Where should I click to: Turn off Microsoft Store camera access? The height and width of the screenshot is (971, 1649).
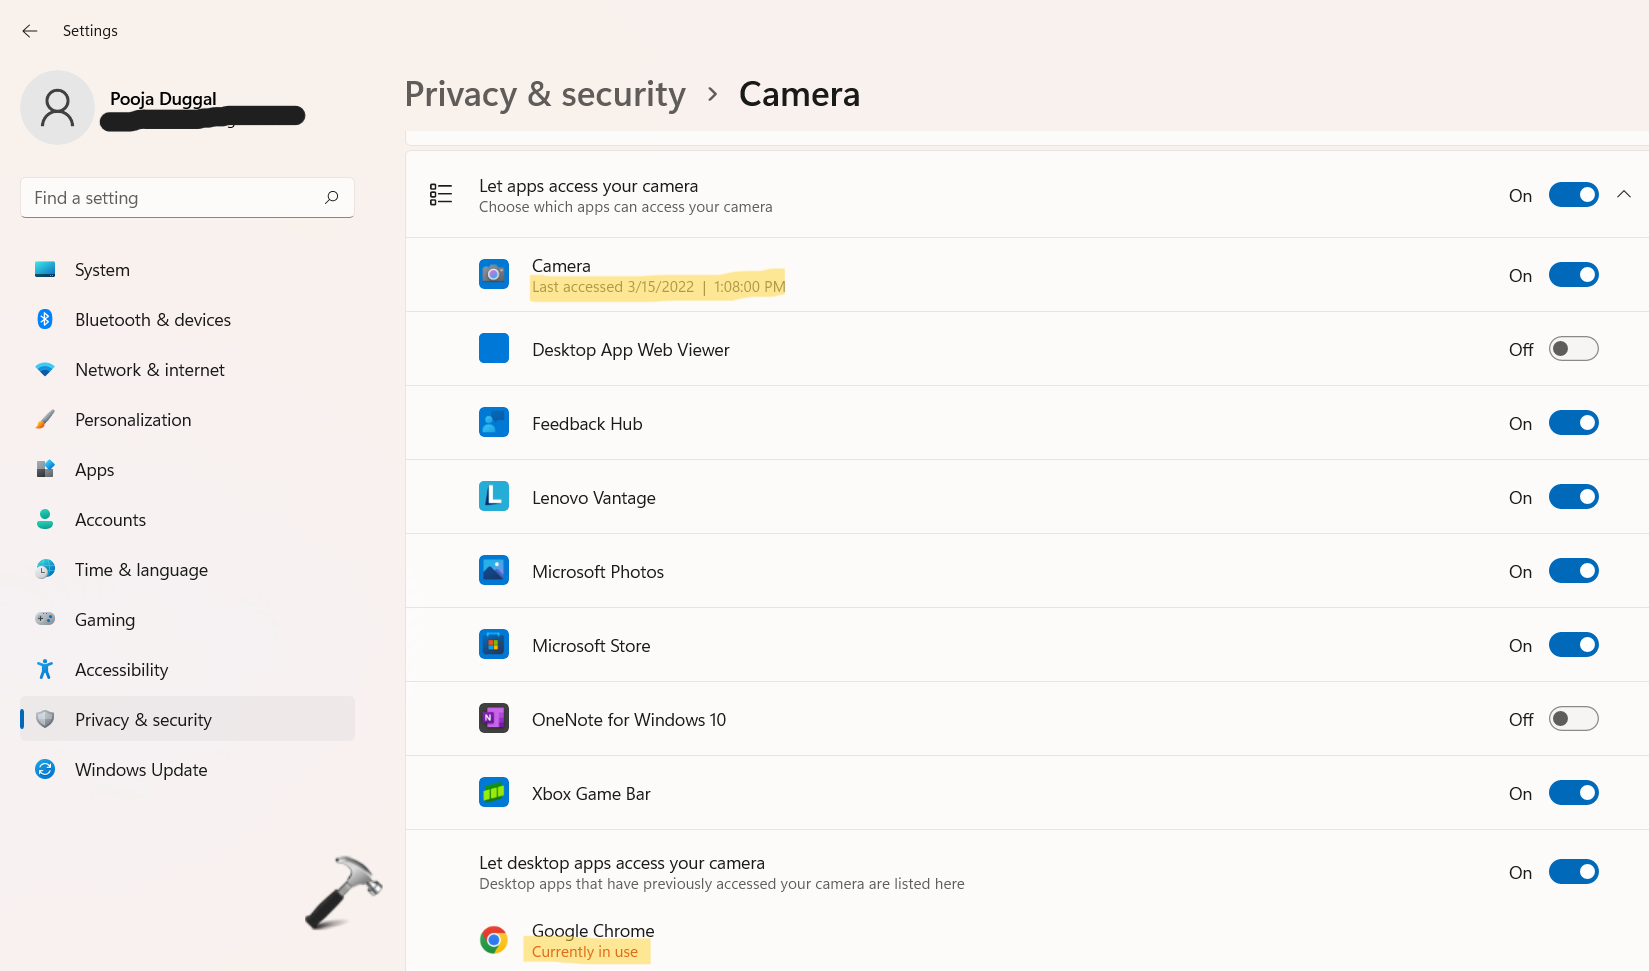(x=1573, y=645)
